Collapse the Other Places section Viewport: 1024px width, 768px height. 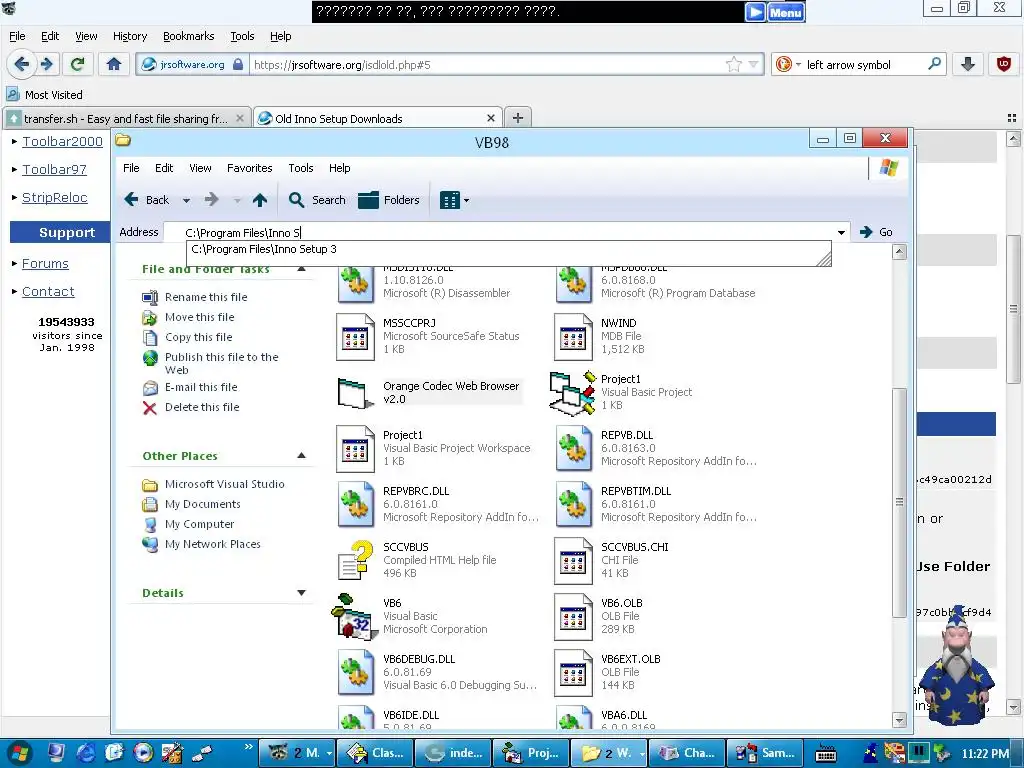301,455
